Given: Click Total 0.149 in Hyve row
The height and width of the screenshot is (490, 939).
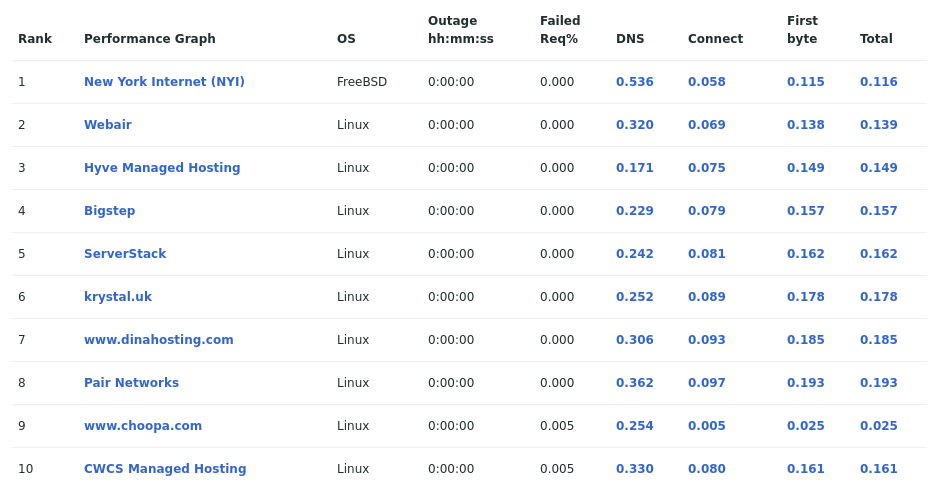Looking at the screenshot, I should [x=879, y=168].
